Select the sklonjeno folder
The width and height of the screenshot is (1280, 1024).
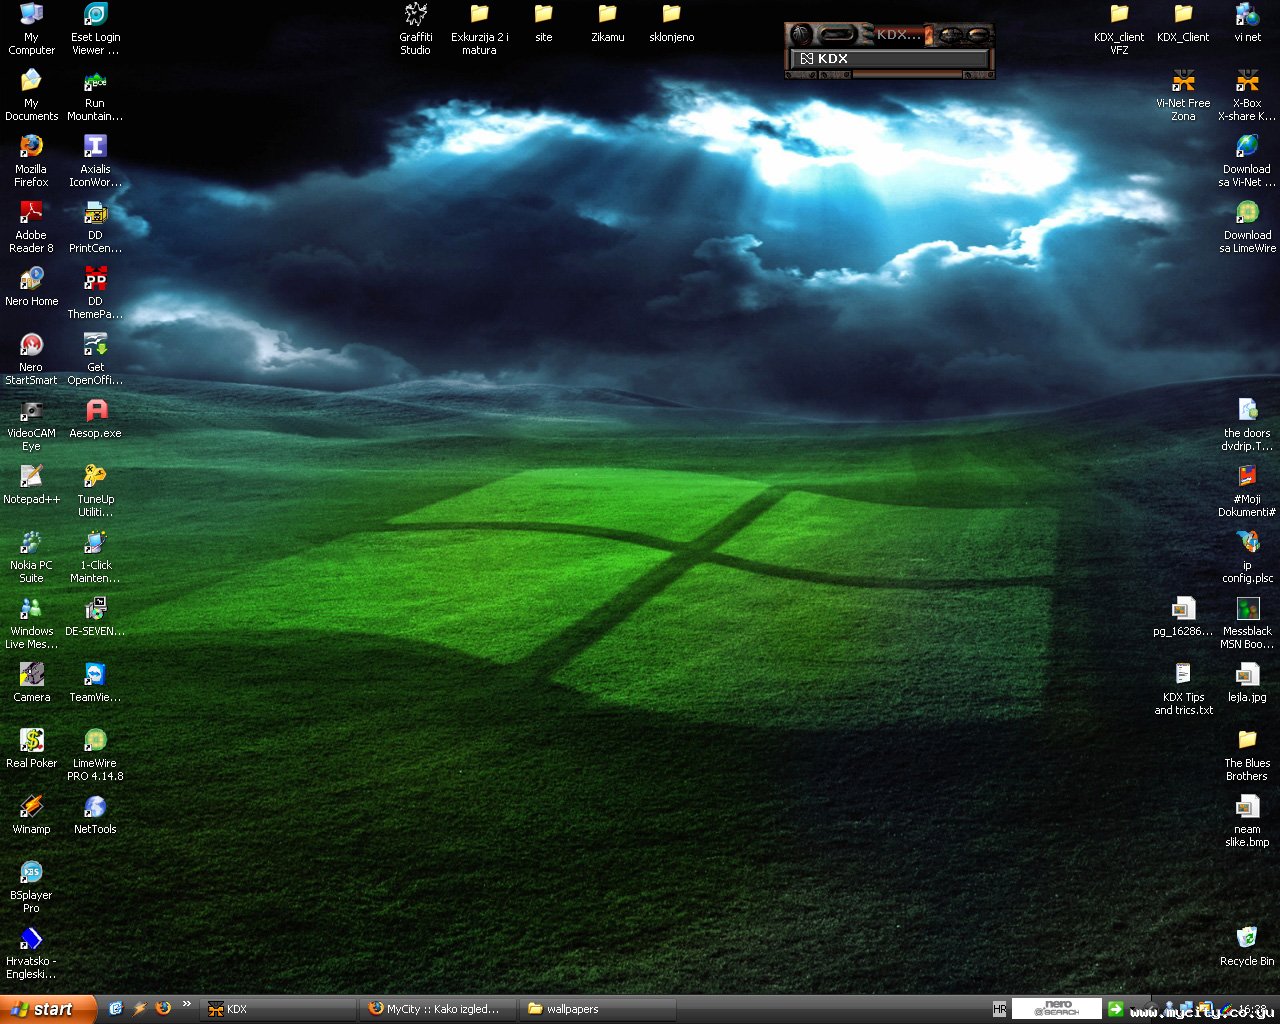671,22
